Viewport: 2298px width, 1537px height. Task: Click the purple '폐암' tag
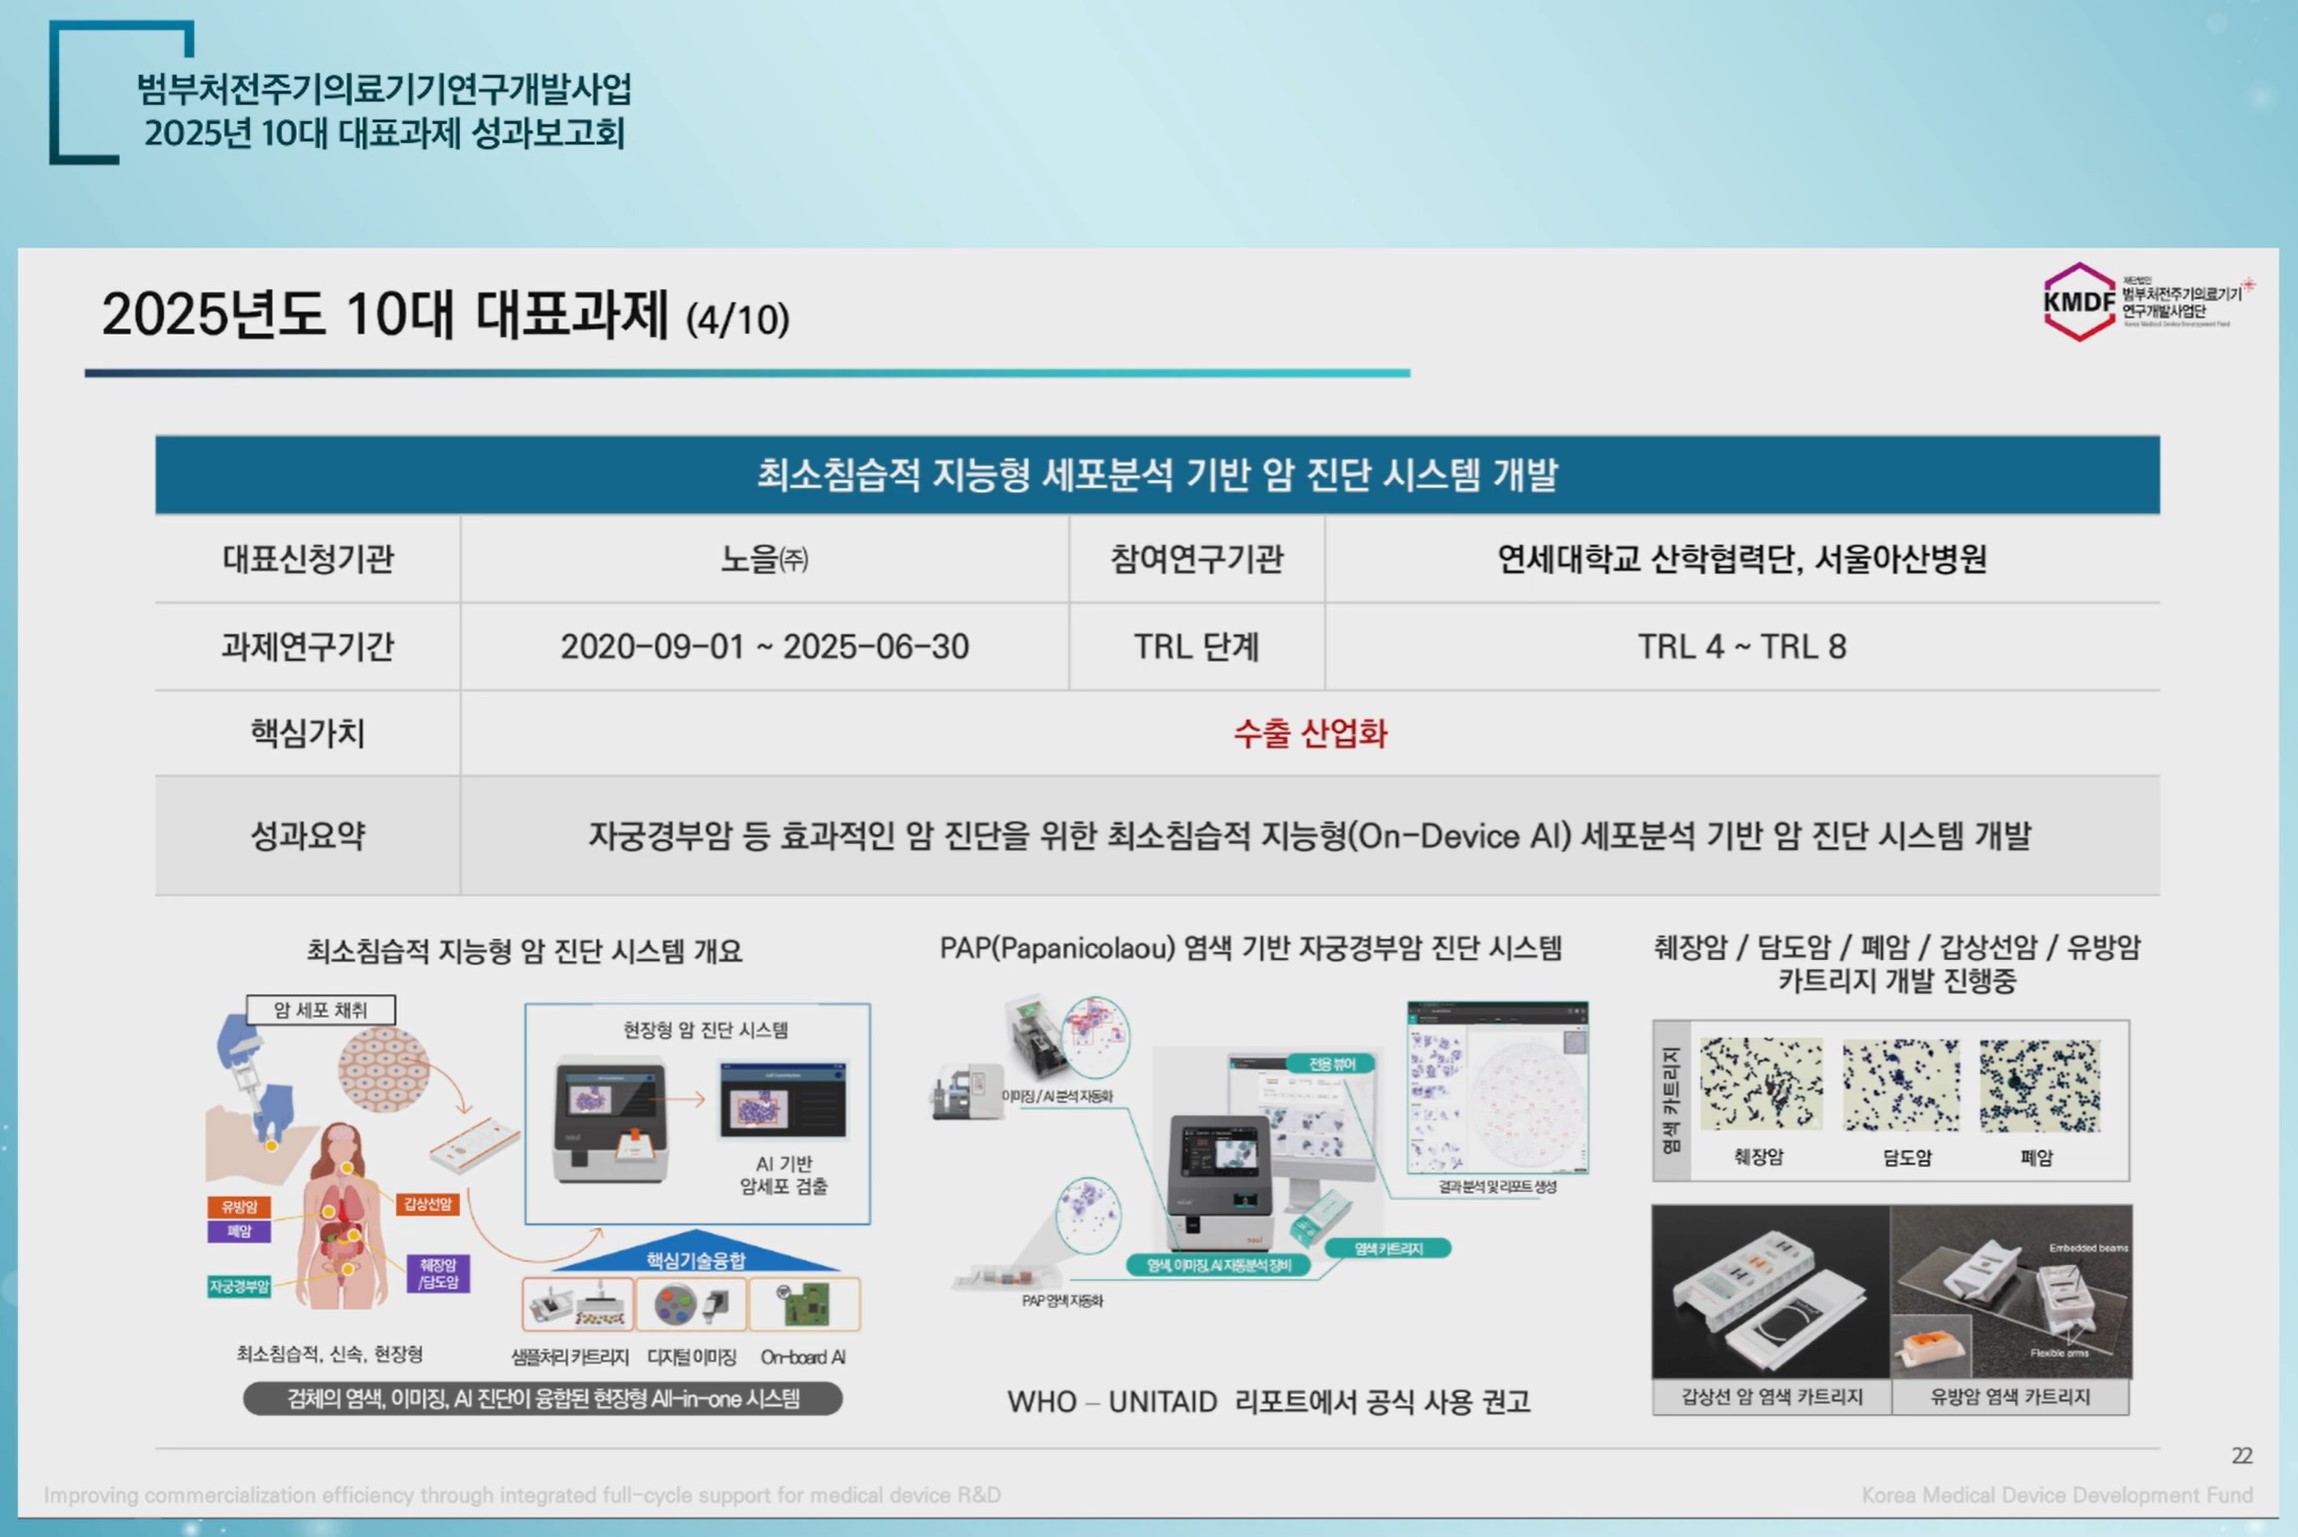pyautogui.click(x=239, y=1231)
